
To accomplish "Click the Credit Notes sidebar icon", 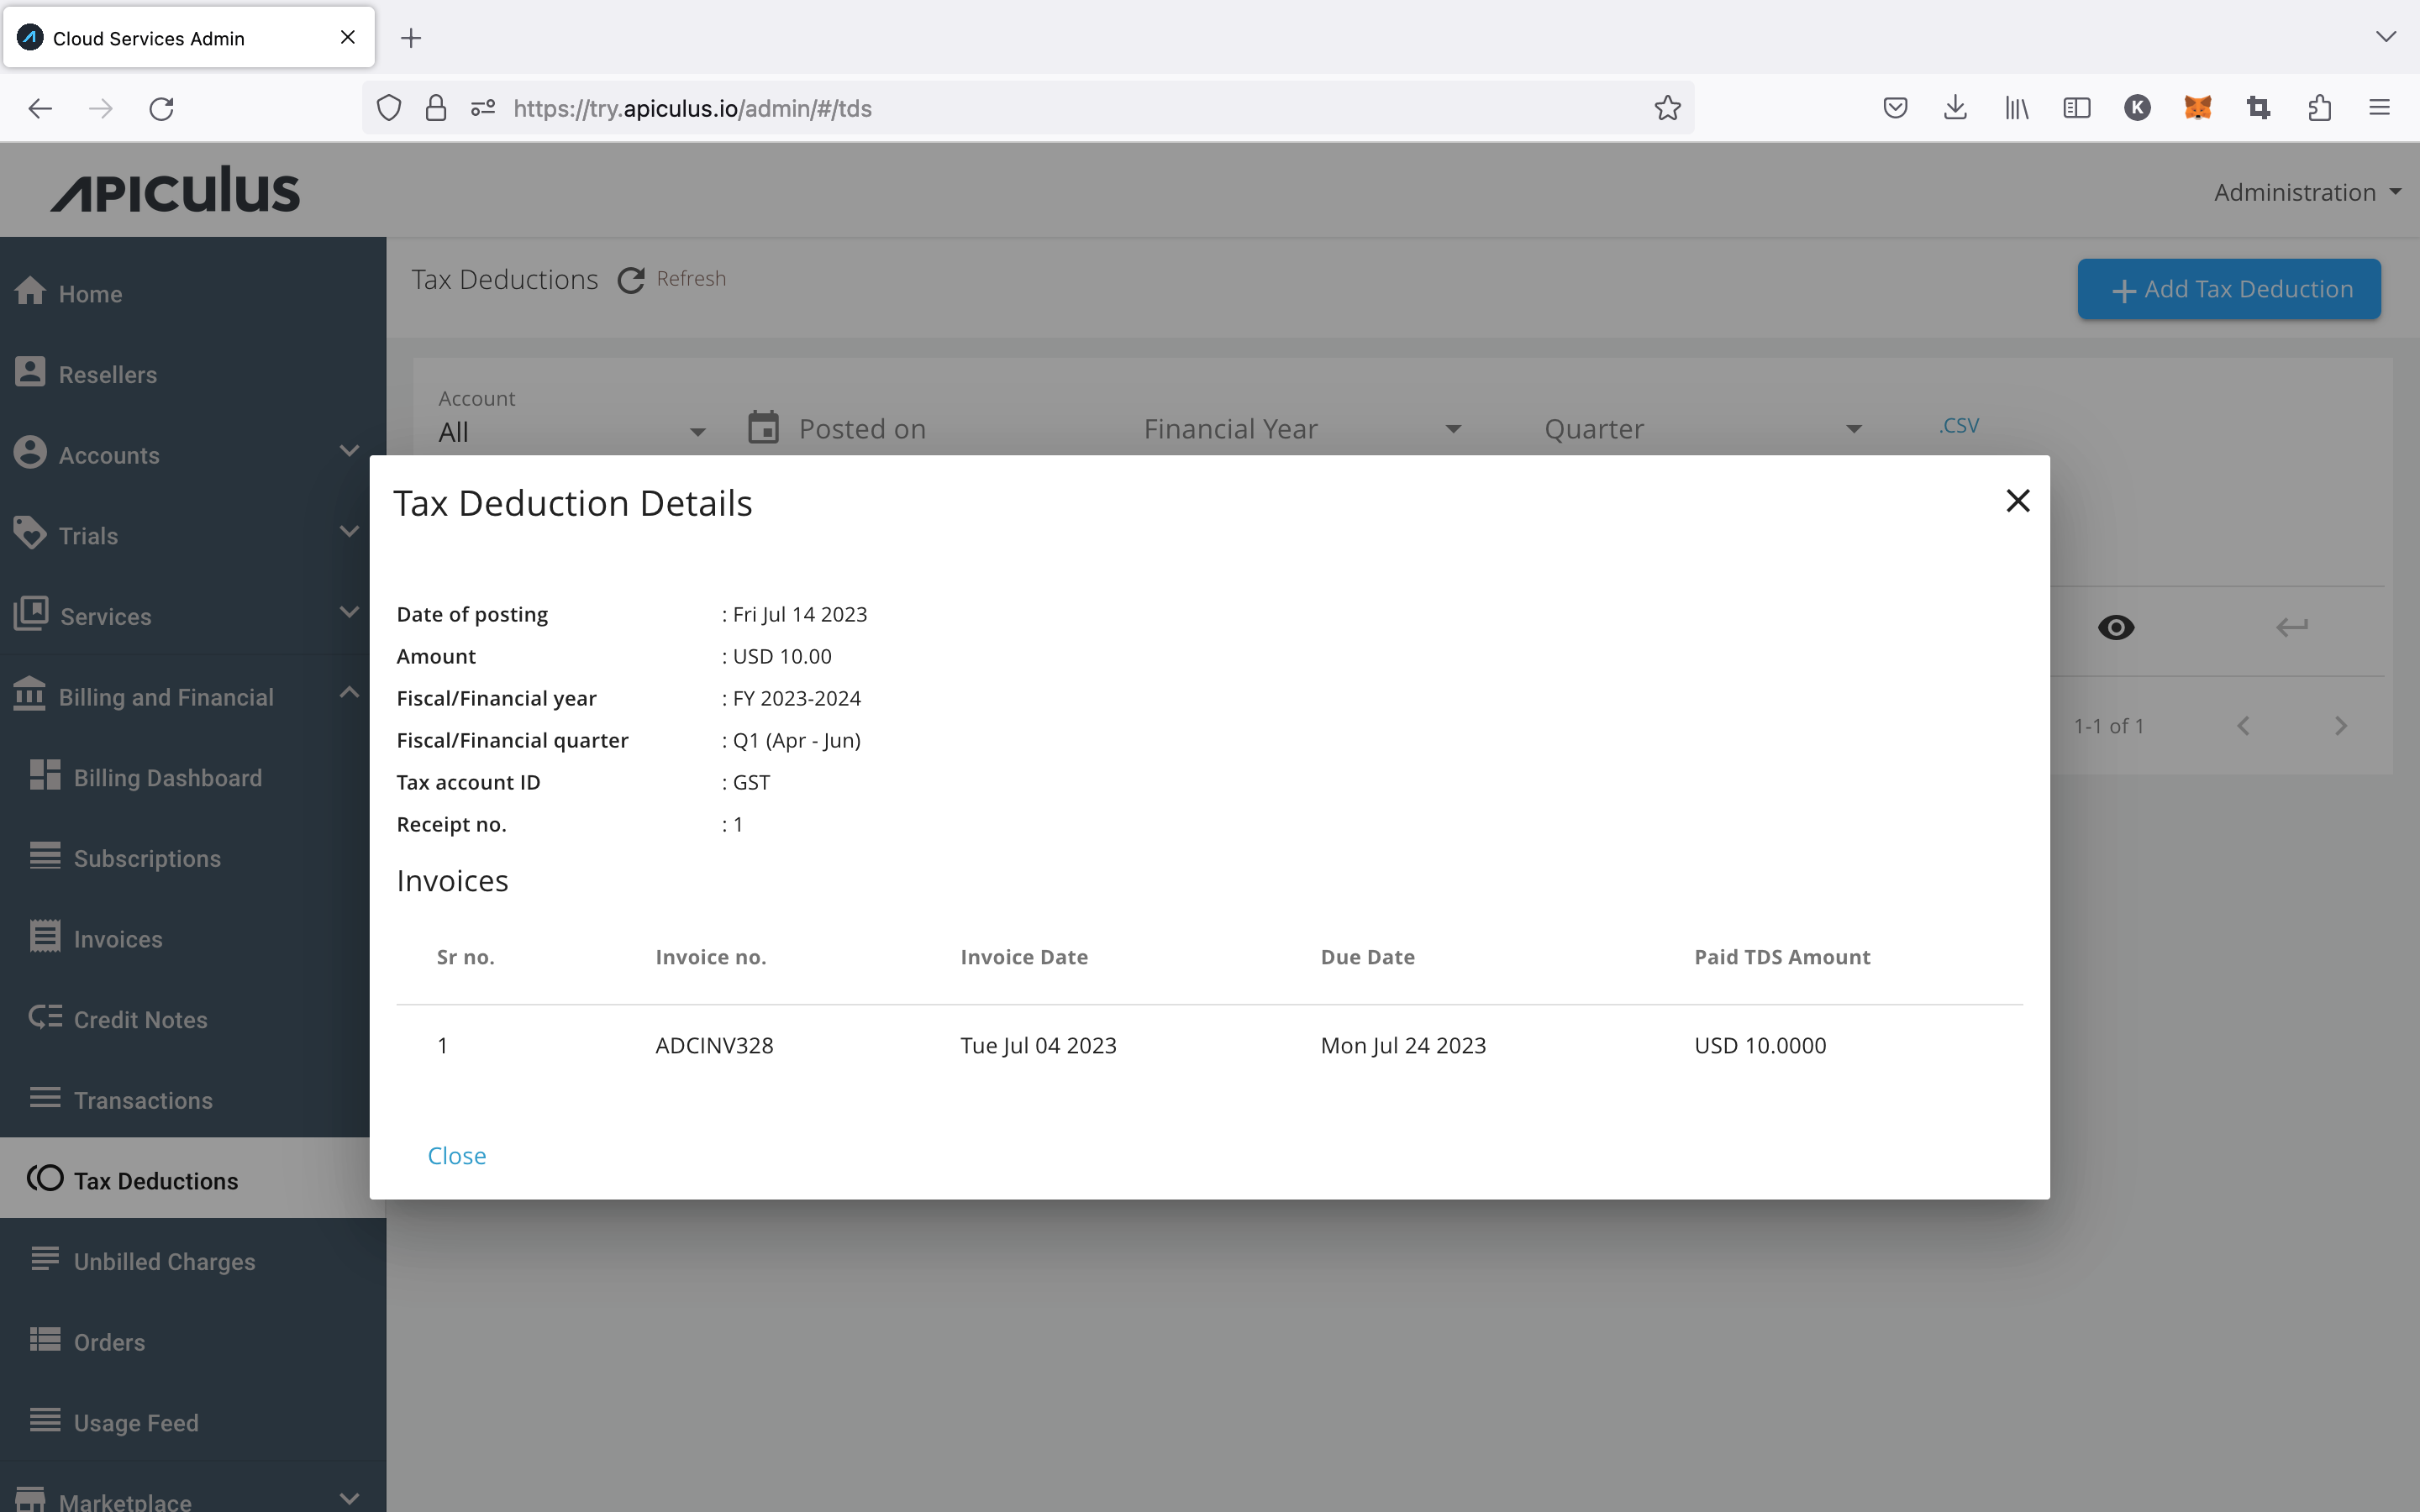I will tap(45, 1017).
